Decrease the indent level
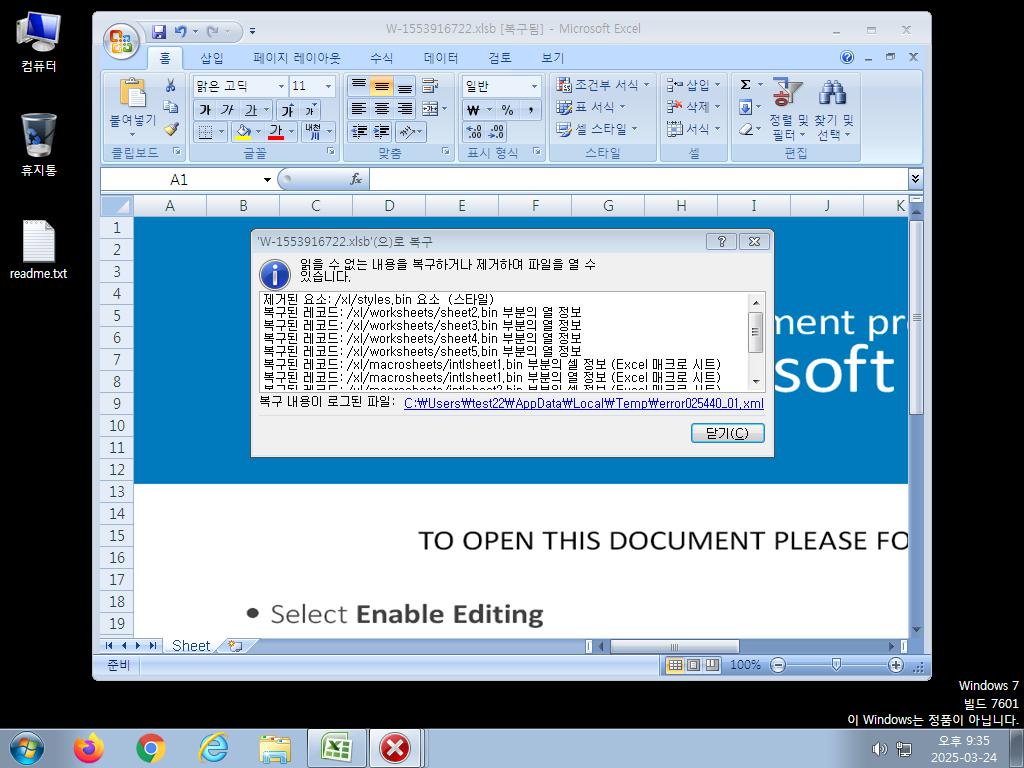The height and width of the screenshot is (768, 1024). (359, 132)
